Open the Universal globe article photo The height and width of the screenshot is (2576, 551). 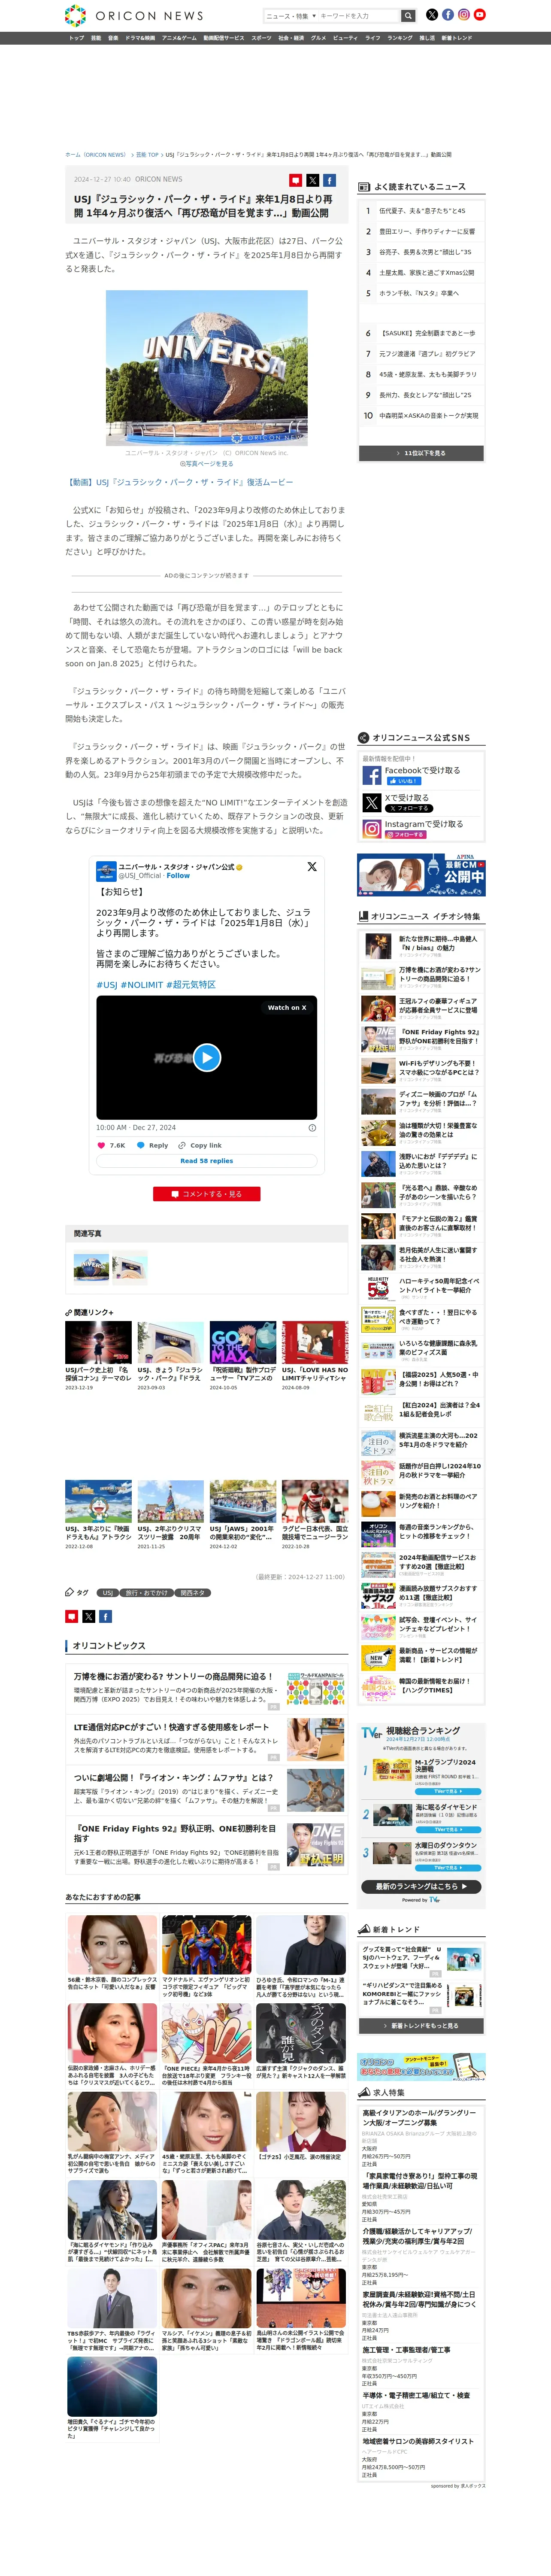coord(207,368)
